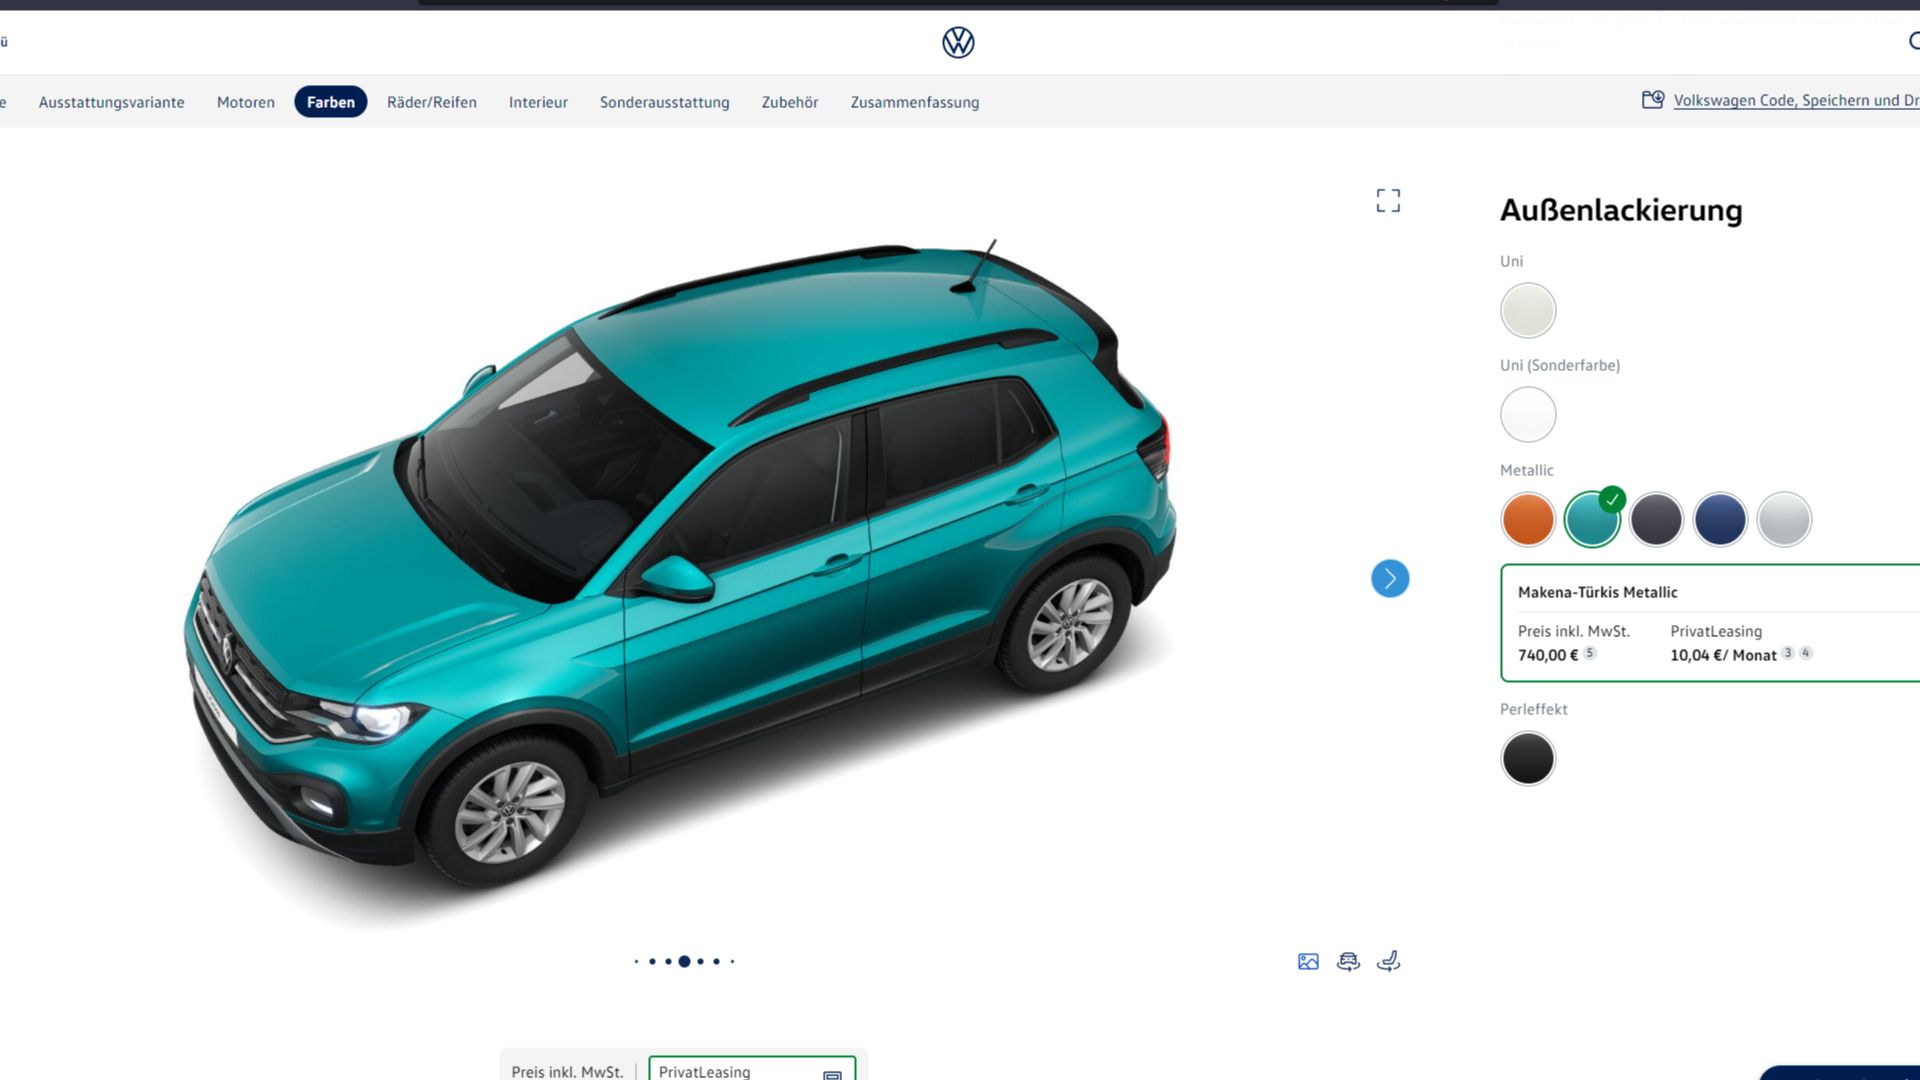Click the leftmost carousel pagination dot
This screenshot has height=1080, width=1920.
point(636,962)
